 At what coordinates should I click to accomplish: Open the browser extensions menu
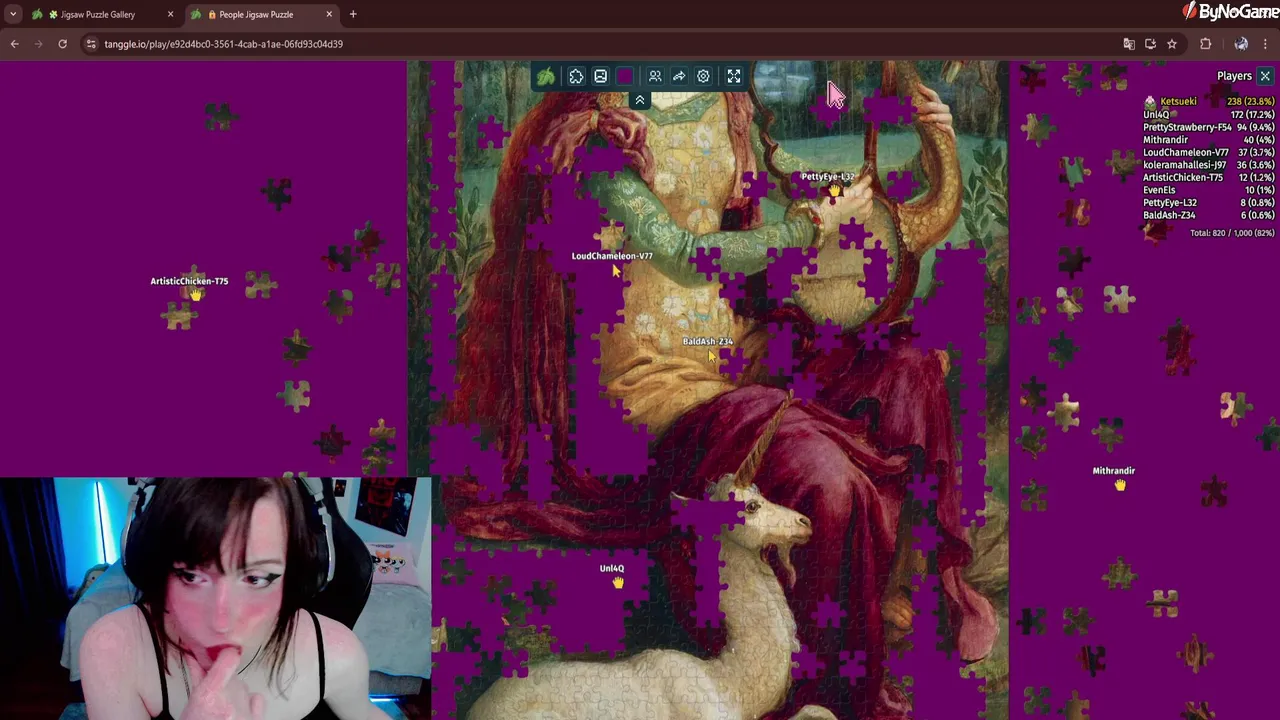pyautogui.click(x=1205, y=44)
